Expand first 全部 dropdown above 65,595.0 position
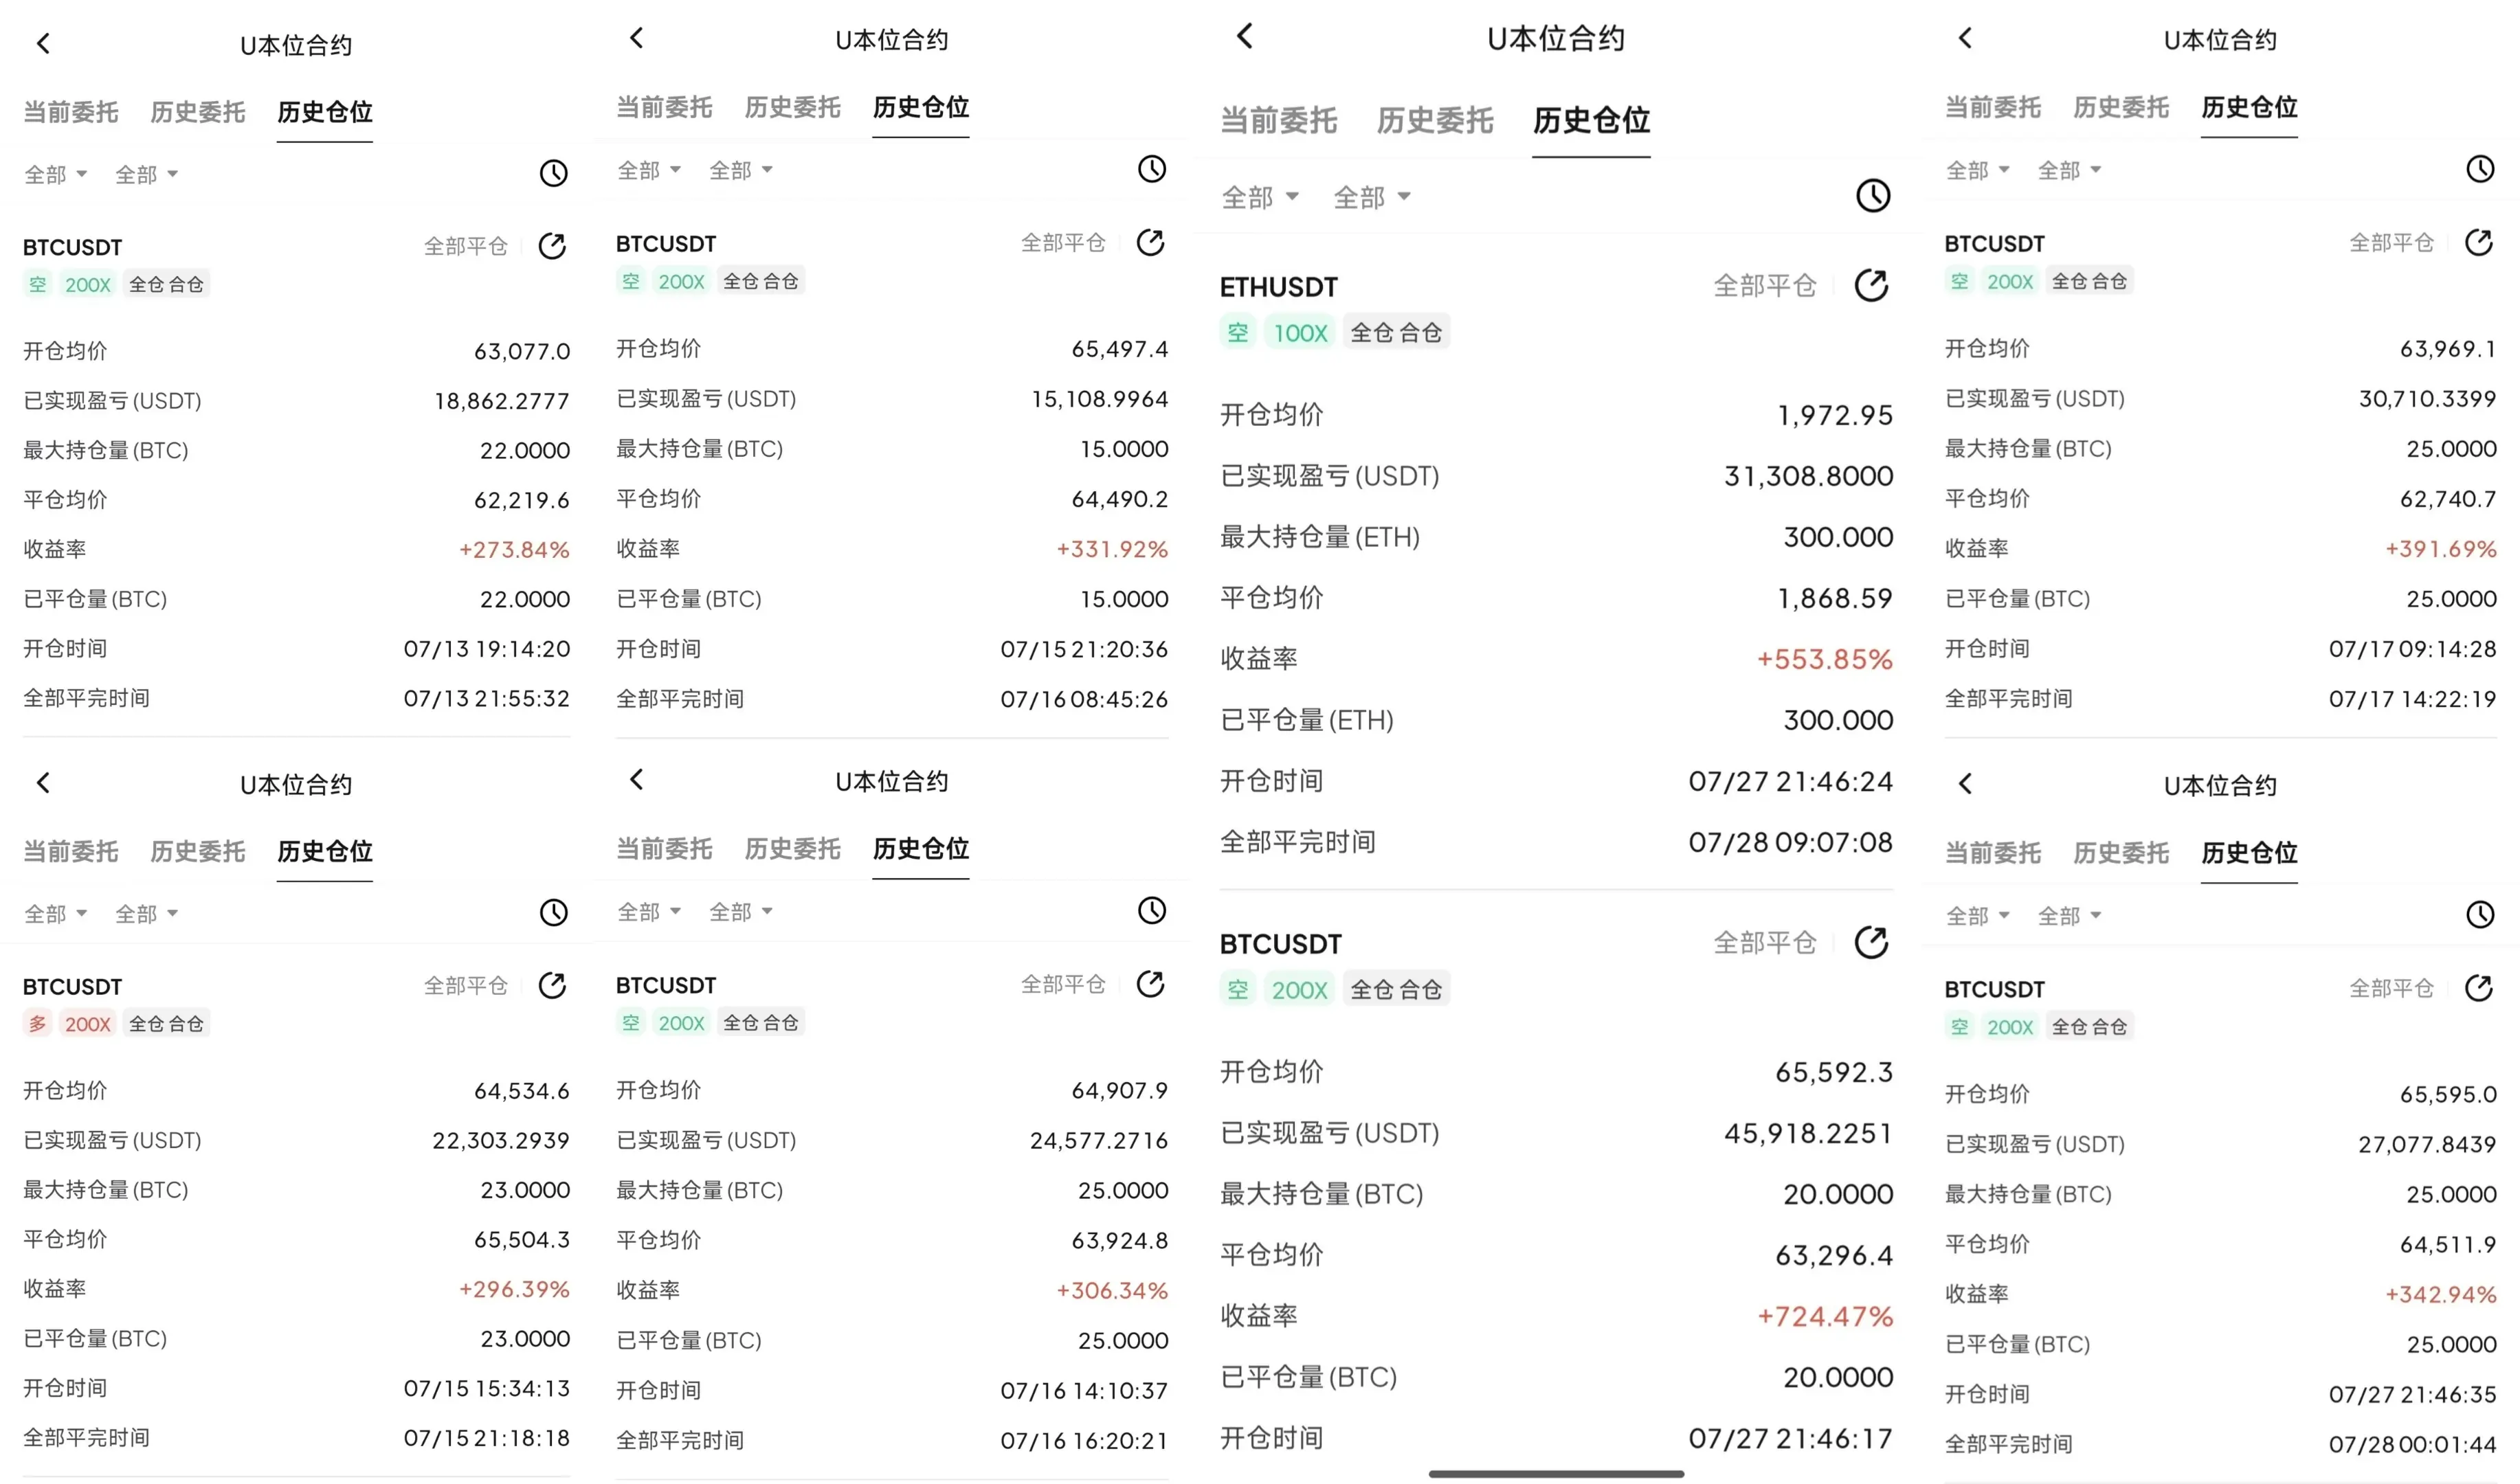The width and height of the screenshot is (2520, 1484). 1978,916
